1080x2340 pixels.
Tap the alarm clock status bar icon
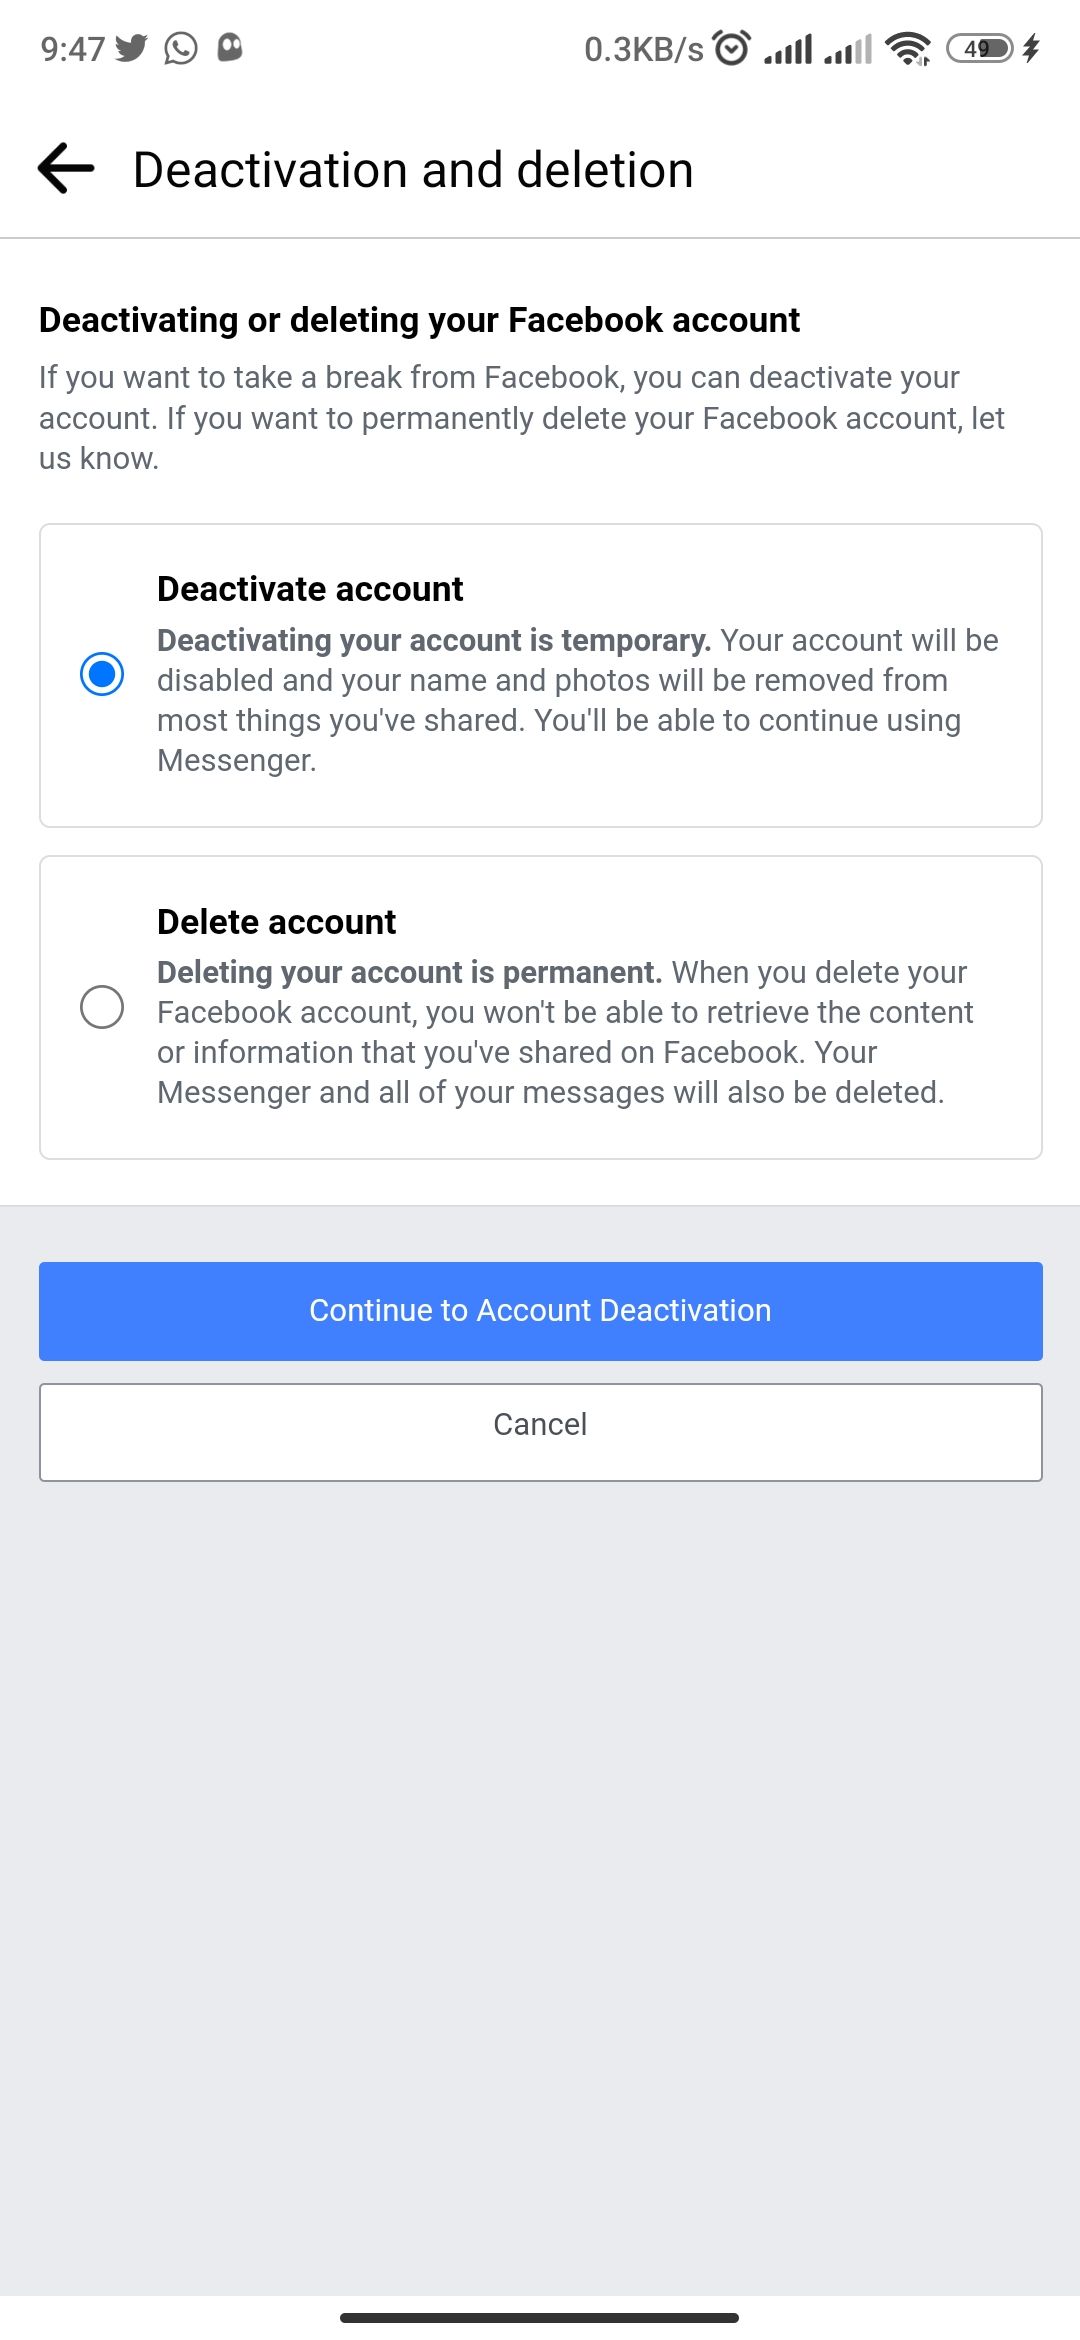tap(733, 47)
